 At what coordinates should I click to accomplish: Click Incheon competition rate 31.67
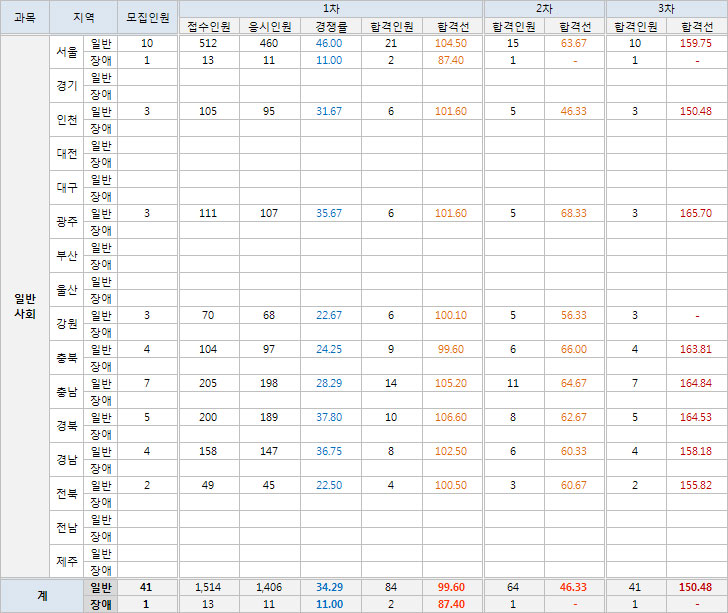point(329,111)
